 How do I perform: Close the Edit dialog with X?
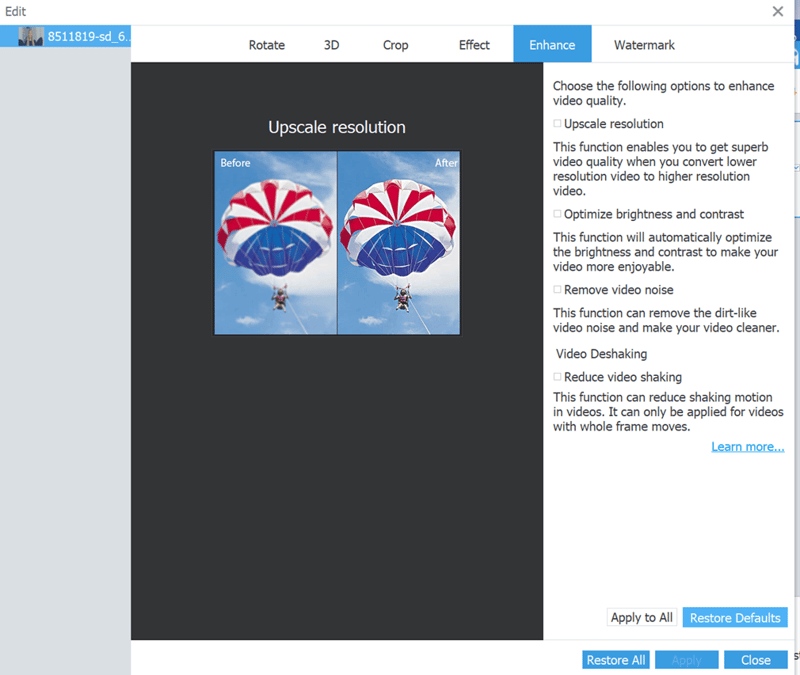point(778,11)
